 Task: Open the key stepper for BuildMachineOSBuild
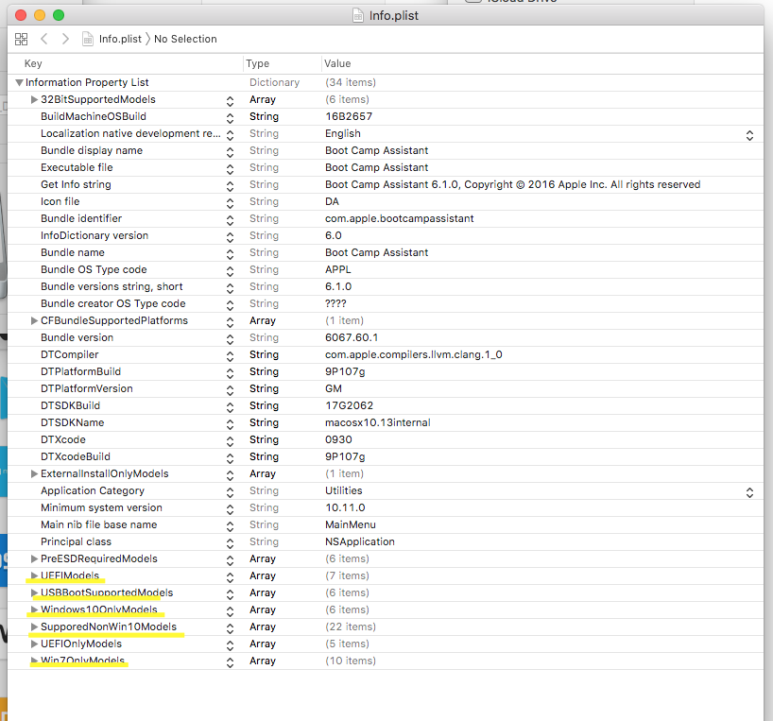click(x=230, y=118)
